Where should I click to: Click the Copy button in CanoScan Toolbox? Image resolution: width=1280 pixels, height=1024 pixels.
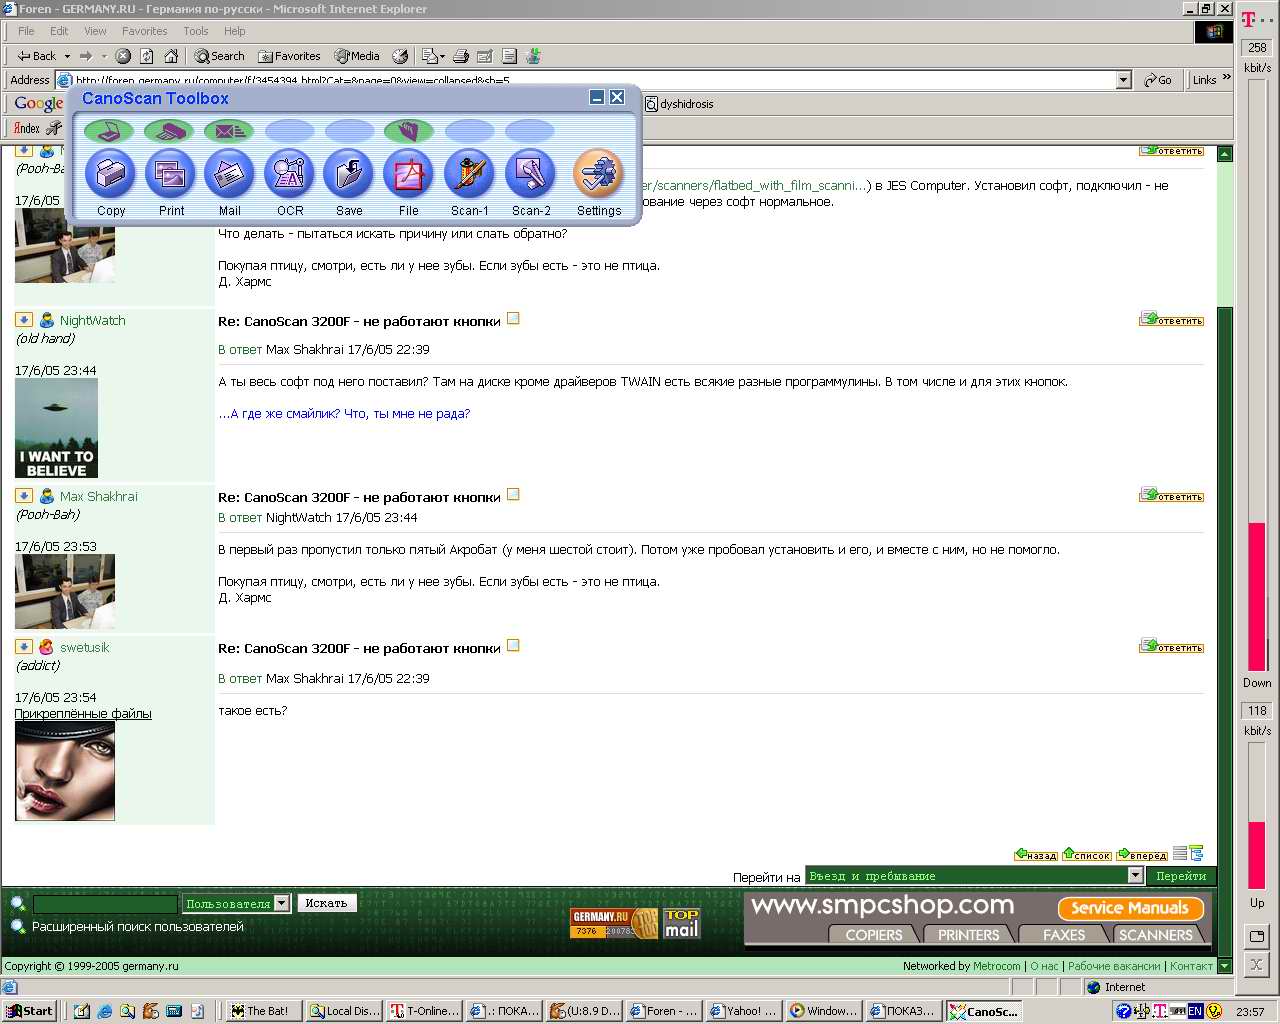click(110, 174)
